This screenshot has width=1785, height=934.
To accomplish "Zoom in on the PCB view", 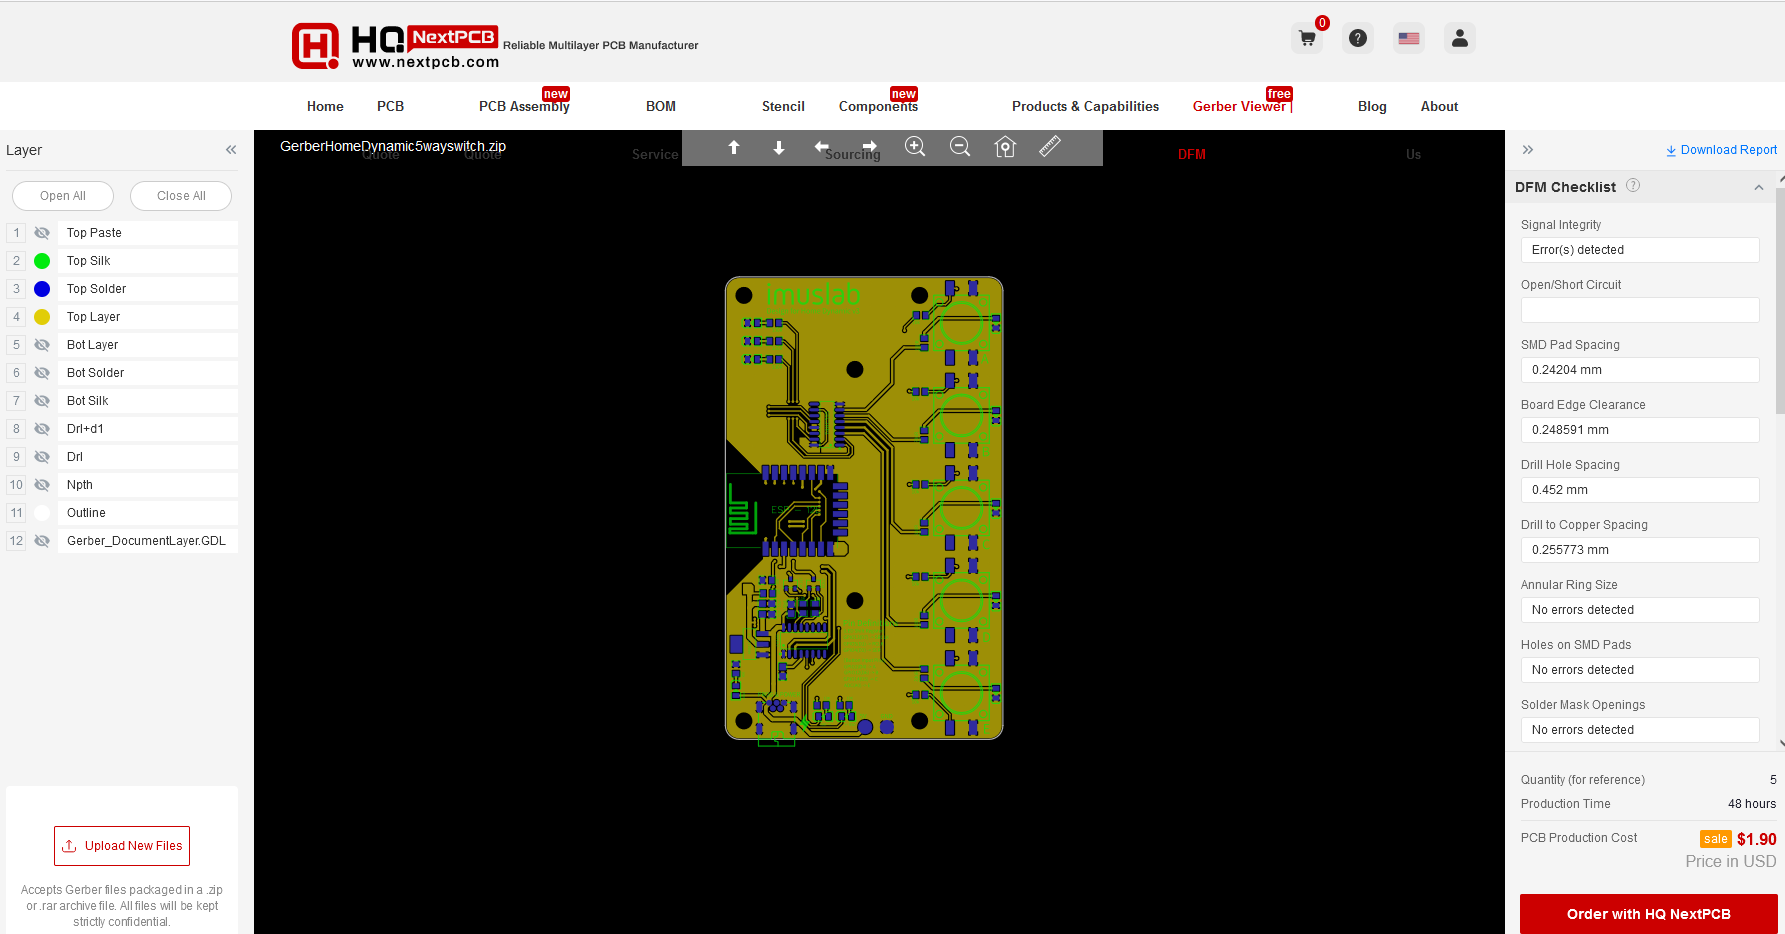I will click(x=914, y=147).
